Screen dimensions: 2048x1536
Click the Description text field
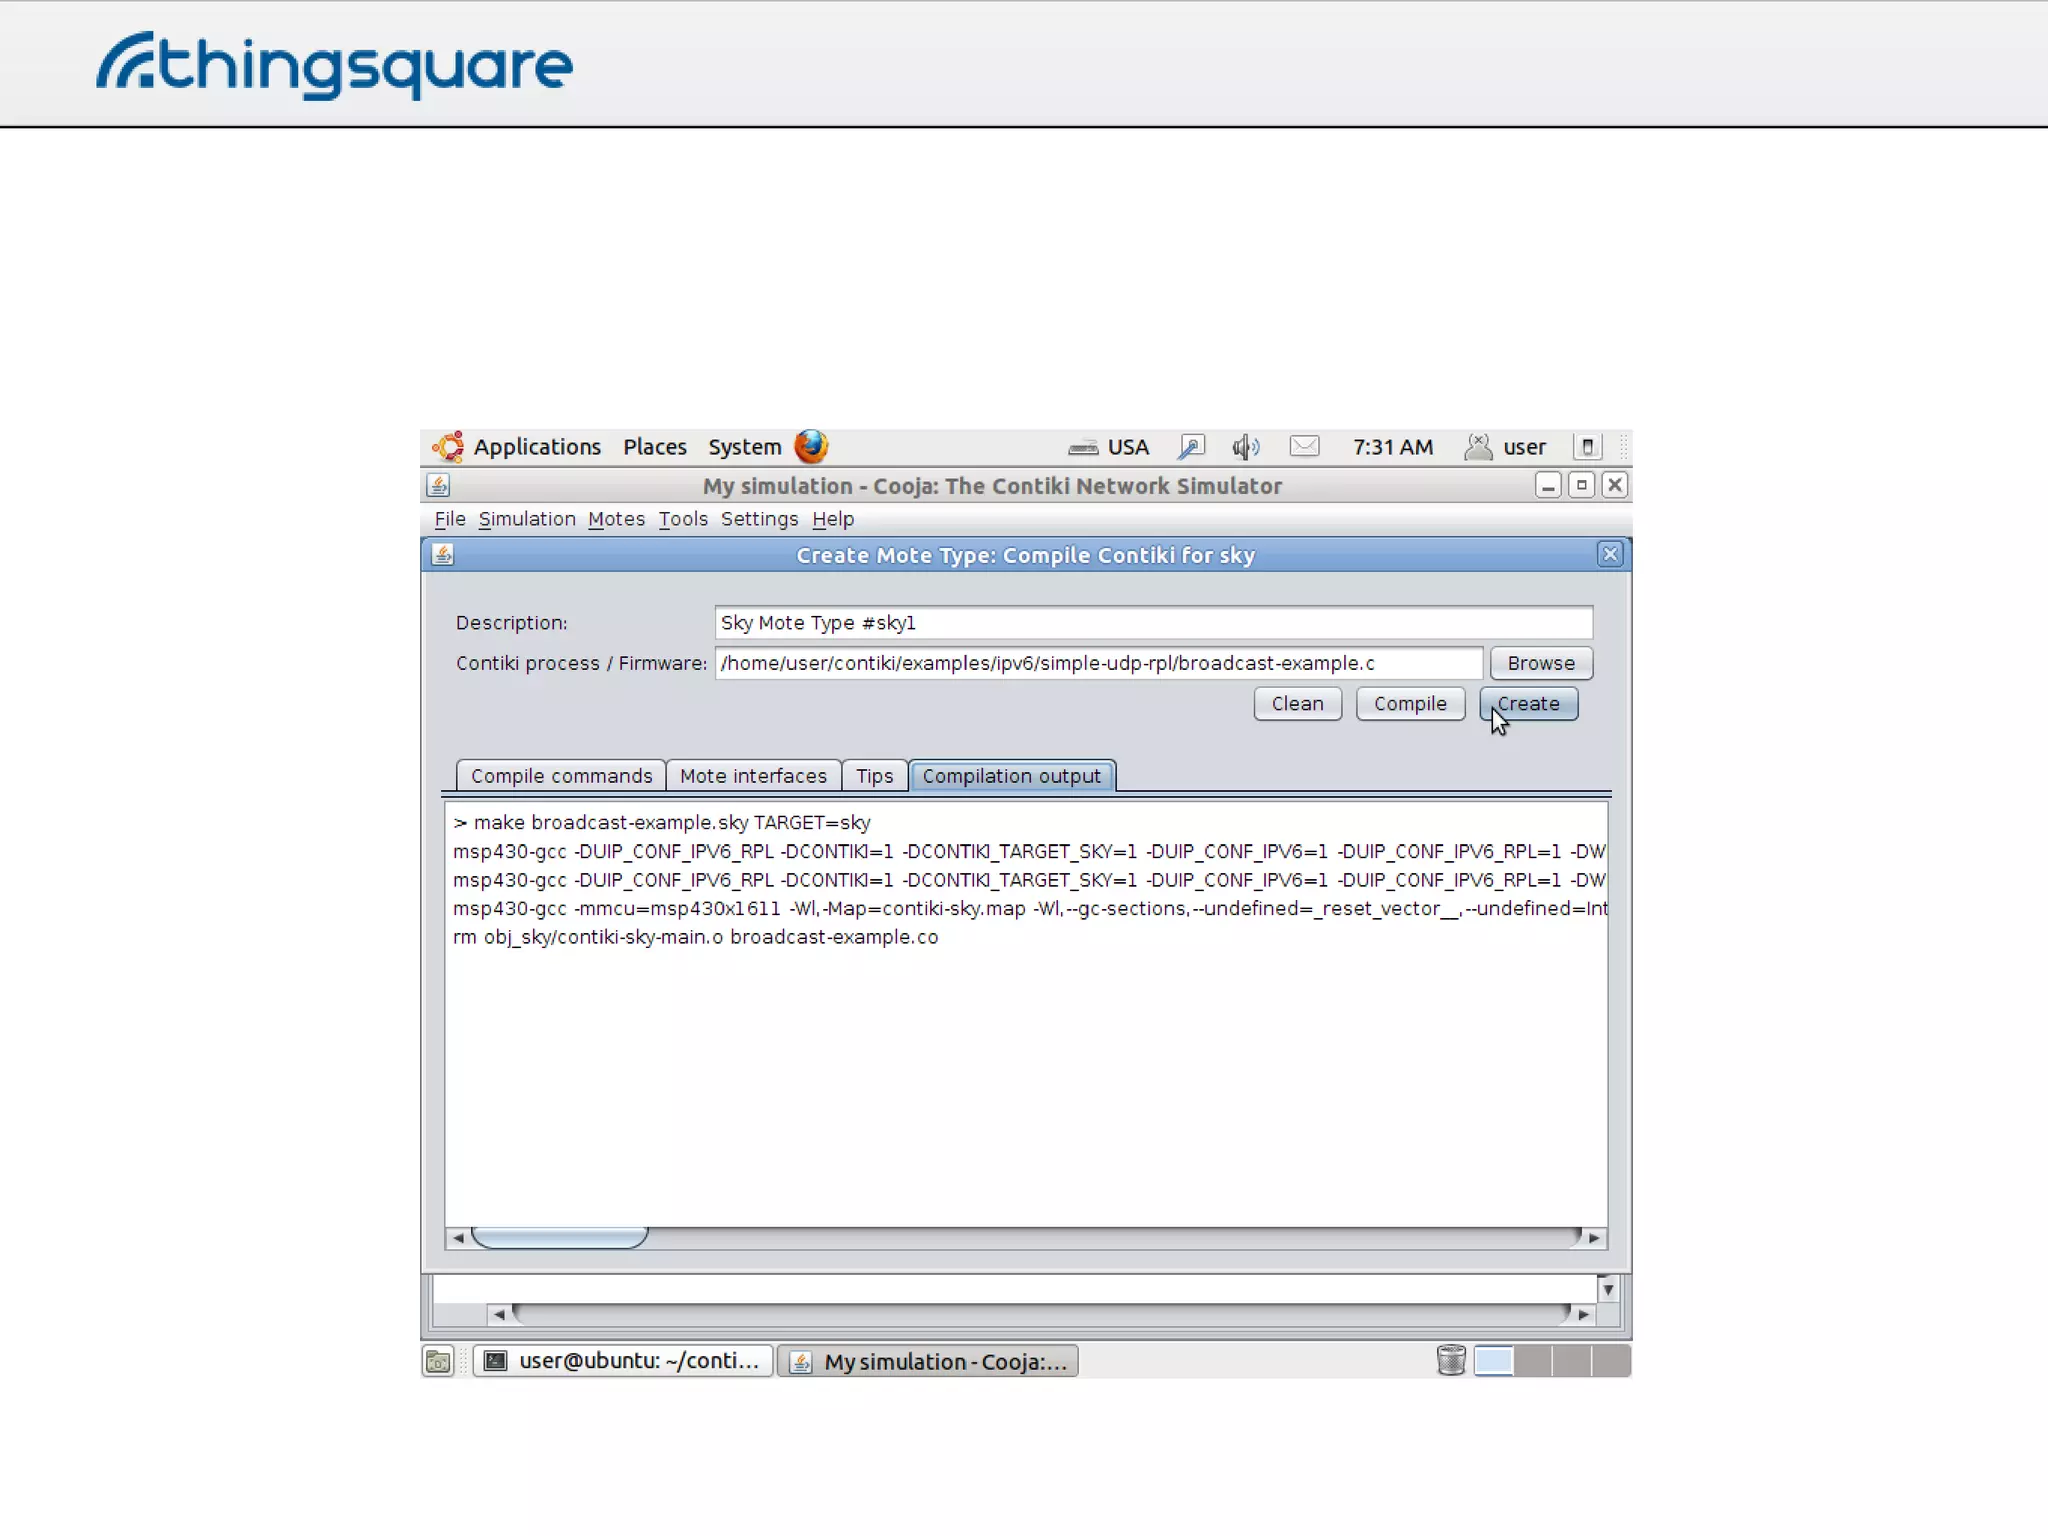point(1152,622)
